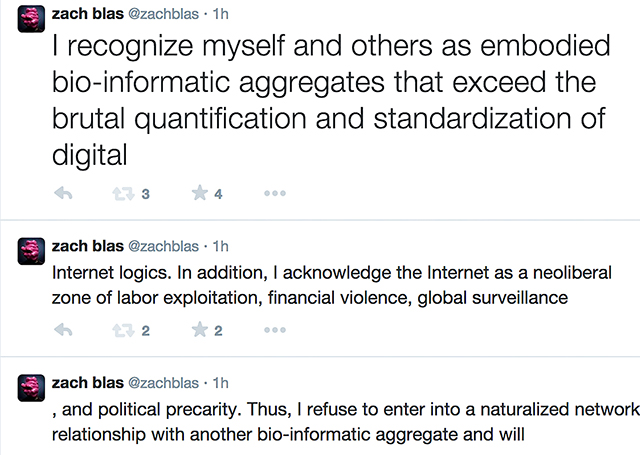Reply to the first tweet about bio-informatic aggregates
640x455 pixels.
pos(63,194)
